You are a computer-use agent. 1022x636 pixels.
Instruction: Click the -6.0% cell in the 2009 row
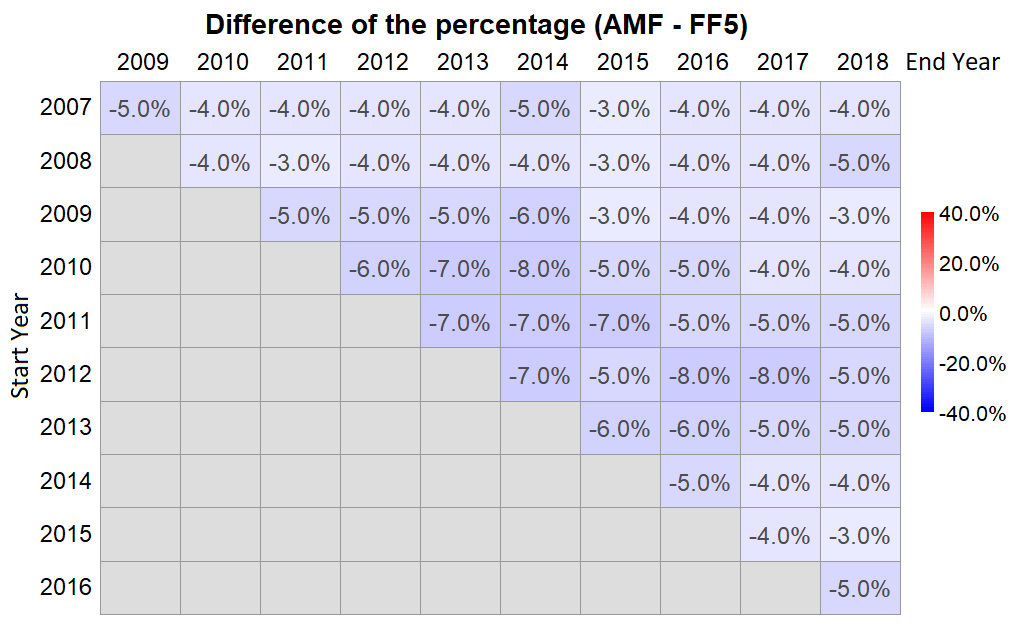(x=540, y=216)
